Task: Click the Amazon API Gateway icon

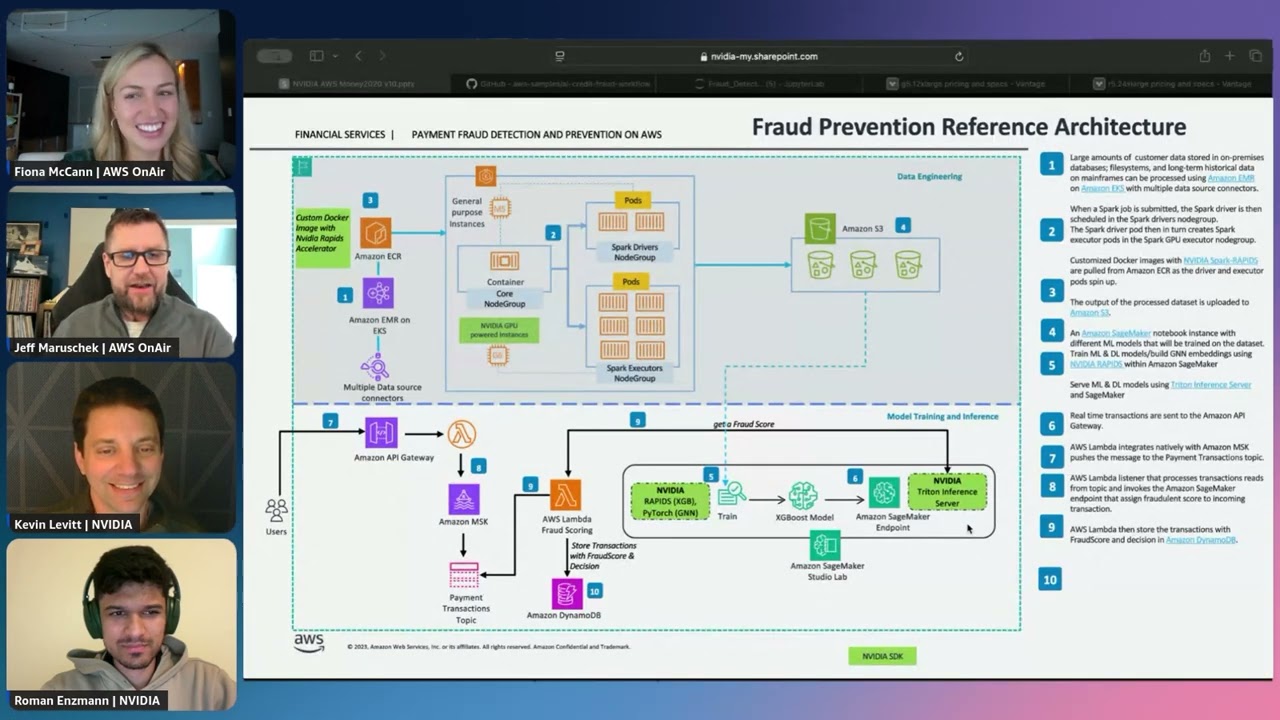Action: pos(381,433)
